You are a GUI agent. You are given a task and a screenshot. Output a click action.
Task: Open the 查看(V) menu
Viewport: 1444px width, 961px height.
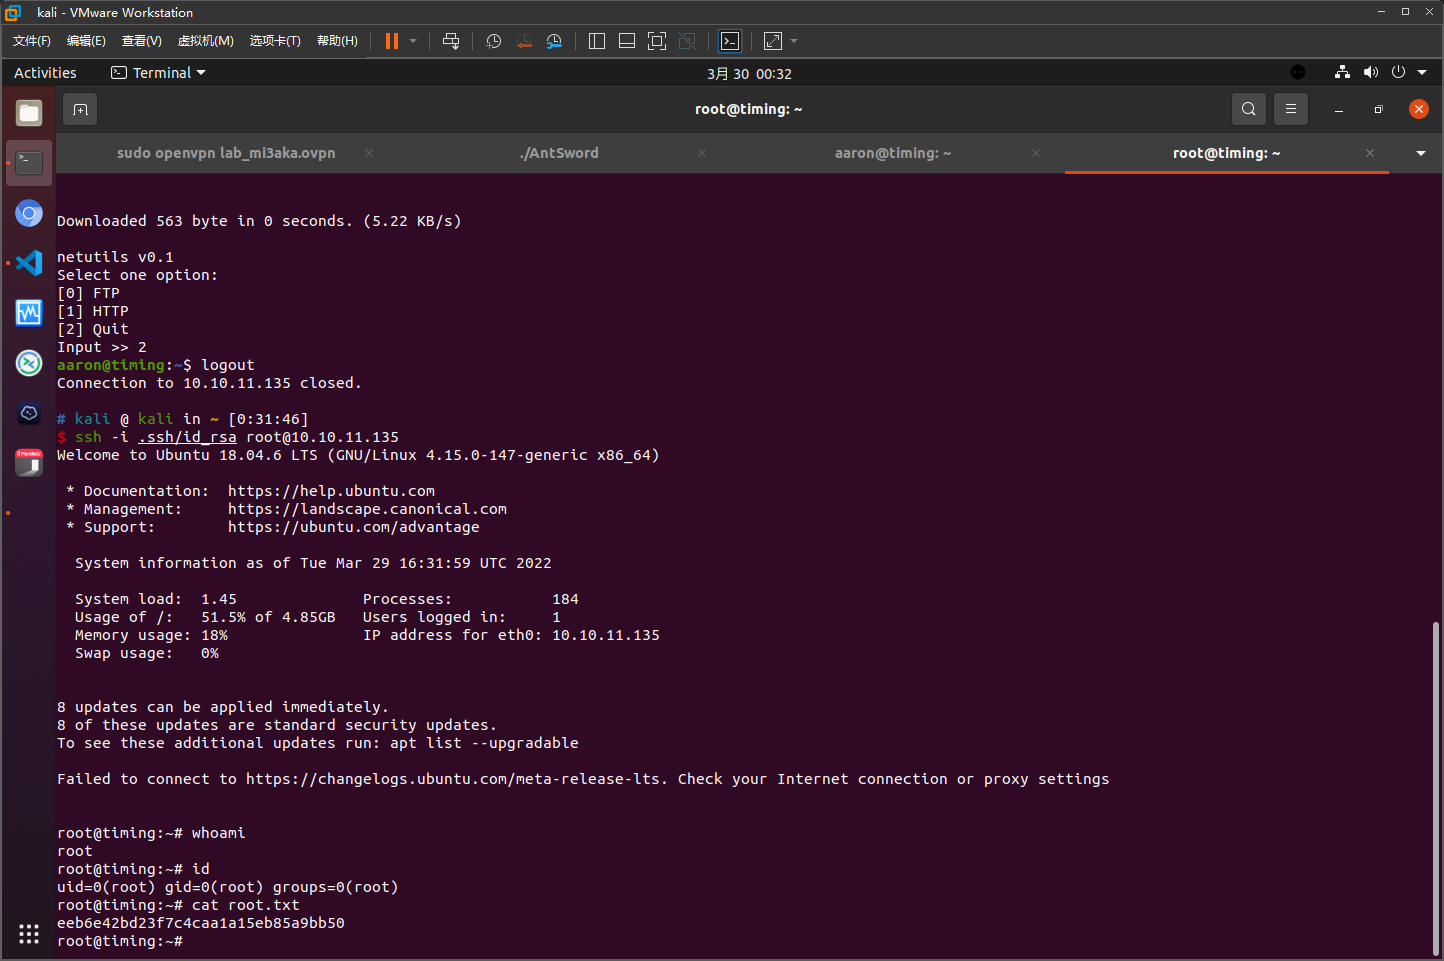pyautogui.click(x=142, y=41)
